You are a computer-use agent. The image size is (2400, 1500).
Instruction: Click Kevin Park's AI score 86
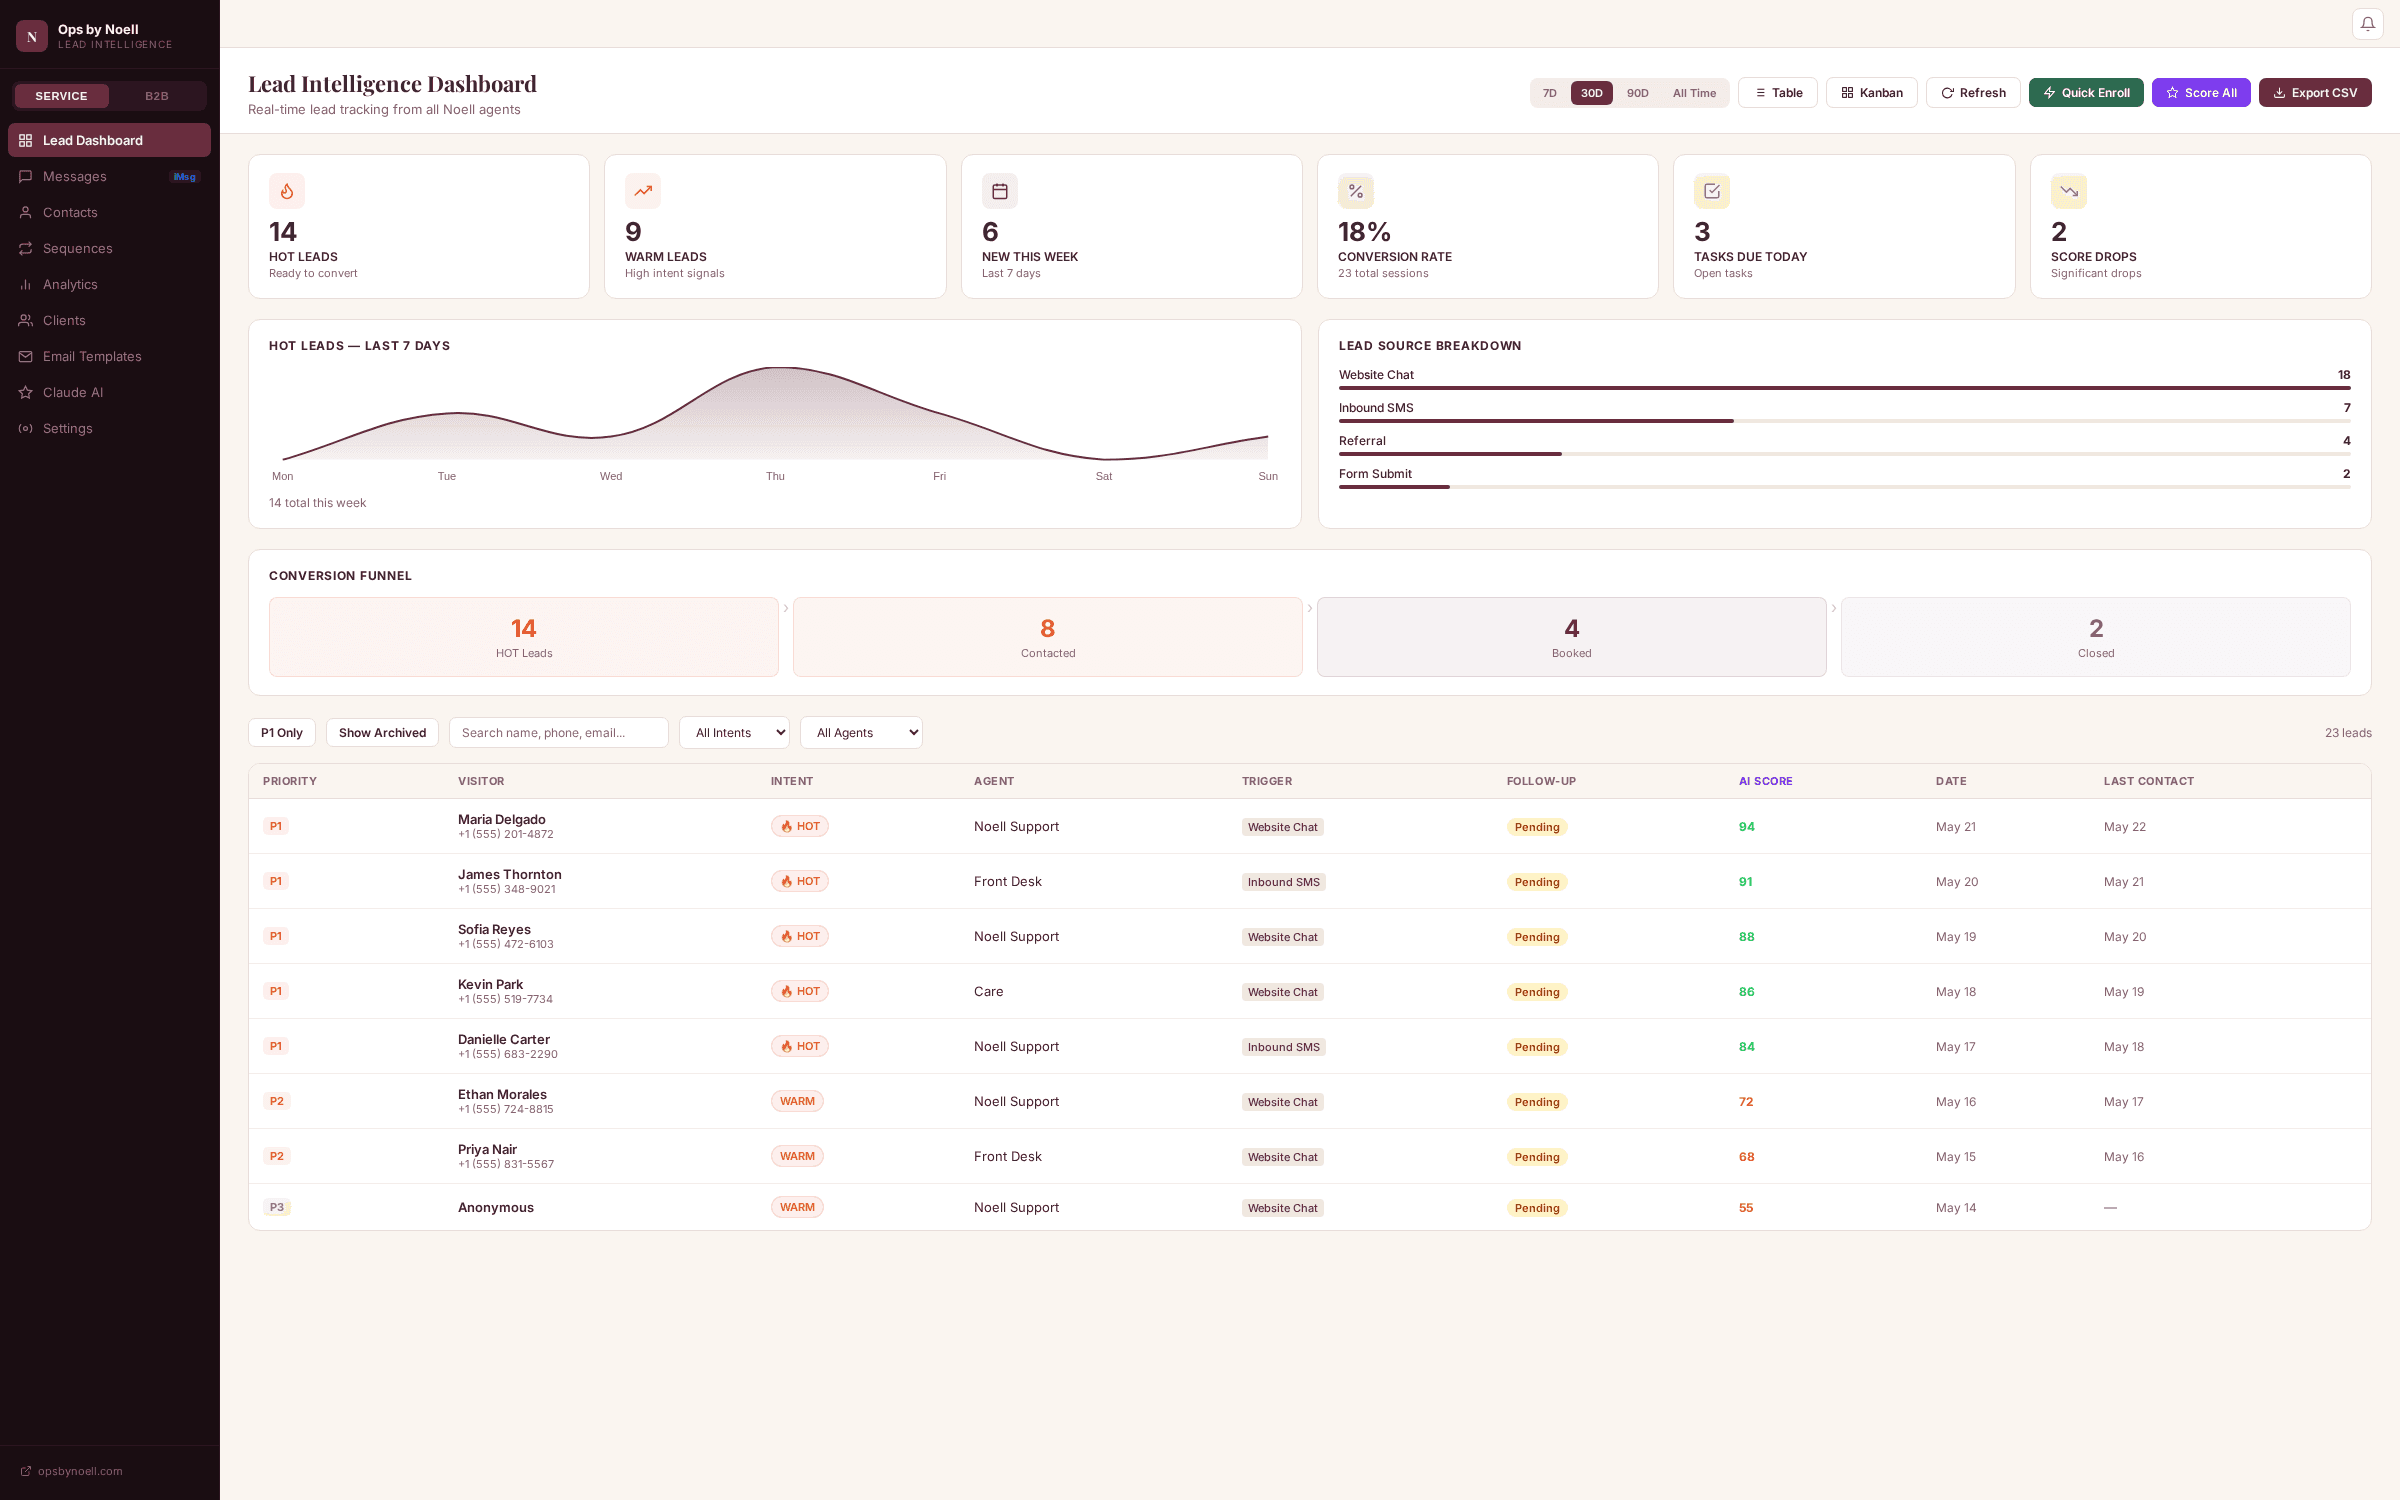[1747, 992]
